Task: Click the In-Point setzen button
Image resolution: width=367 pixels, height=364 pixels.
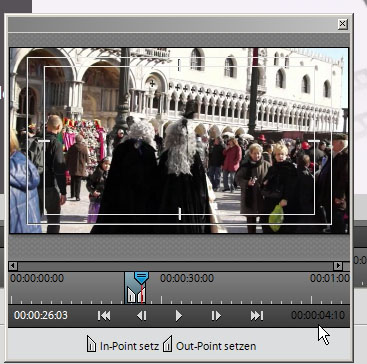Action: [123, 344]
